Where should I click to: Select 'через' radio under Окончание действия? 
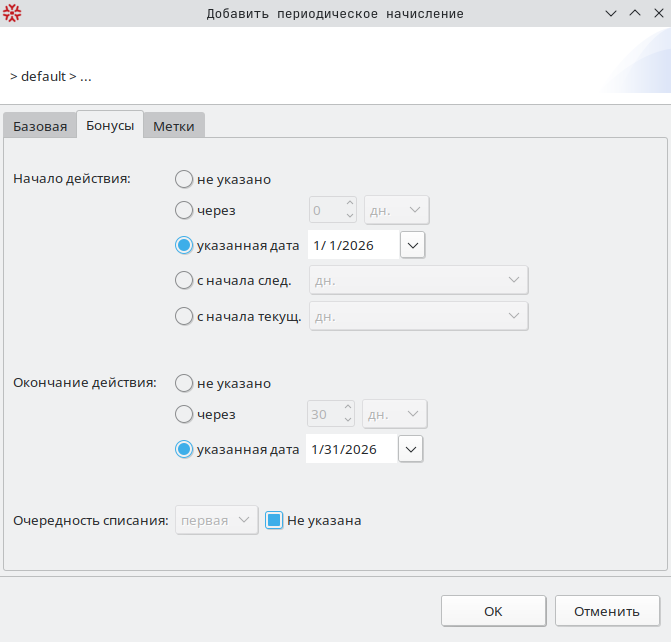pyautogui.click(x=184, y=414)
